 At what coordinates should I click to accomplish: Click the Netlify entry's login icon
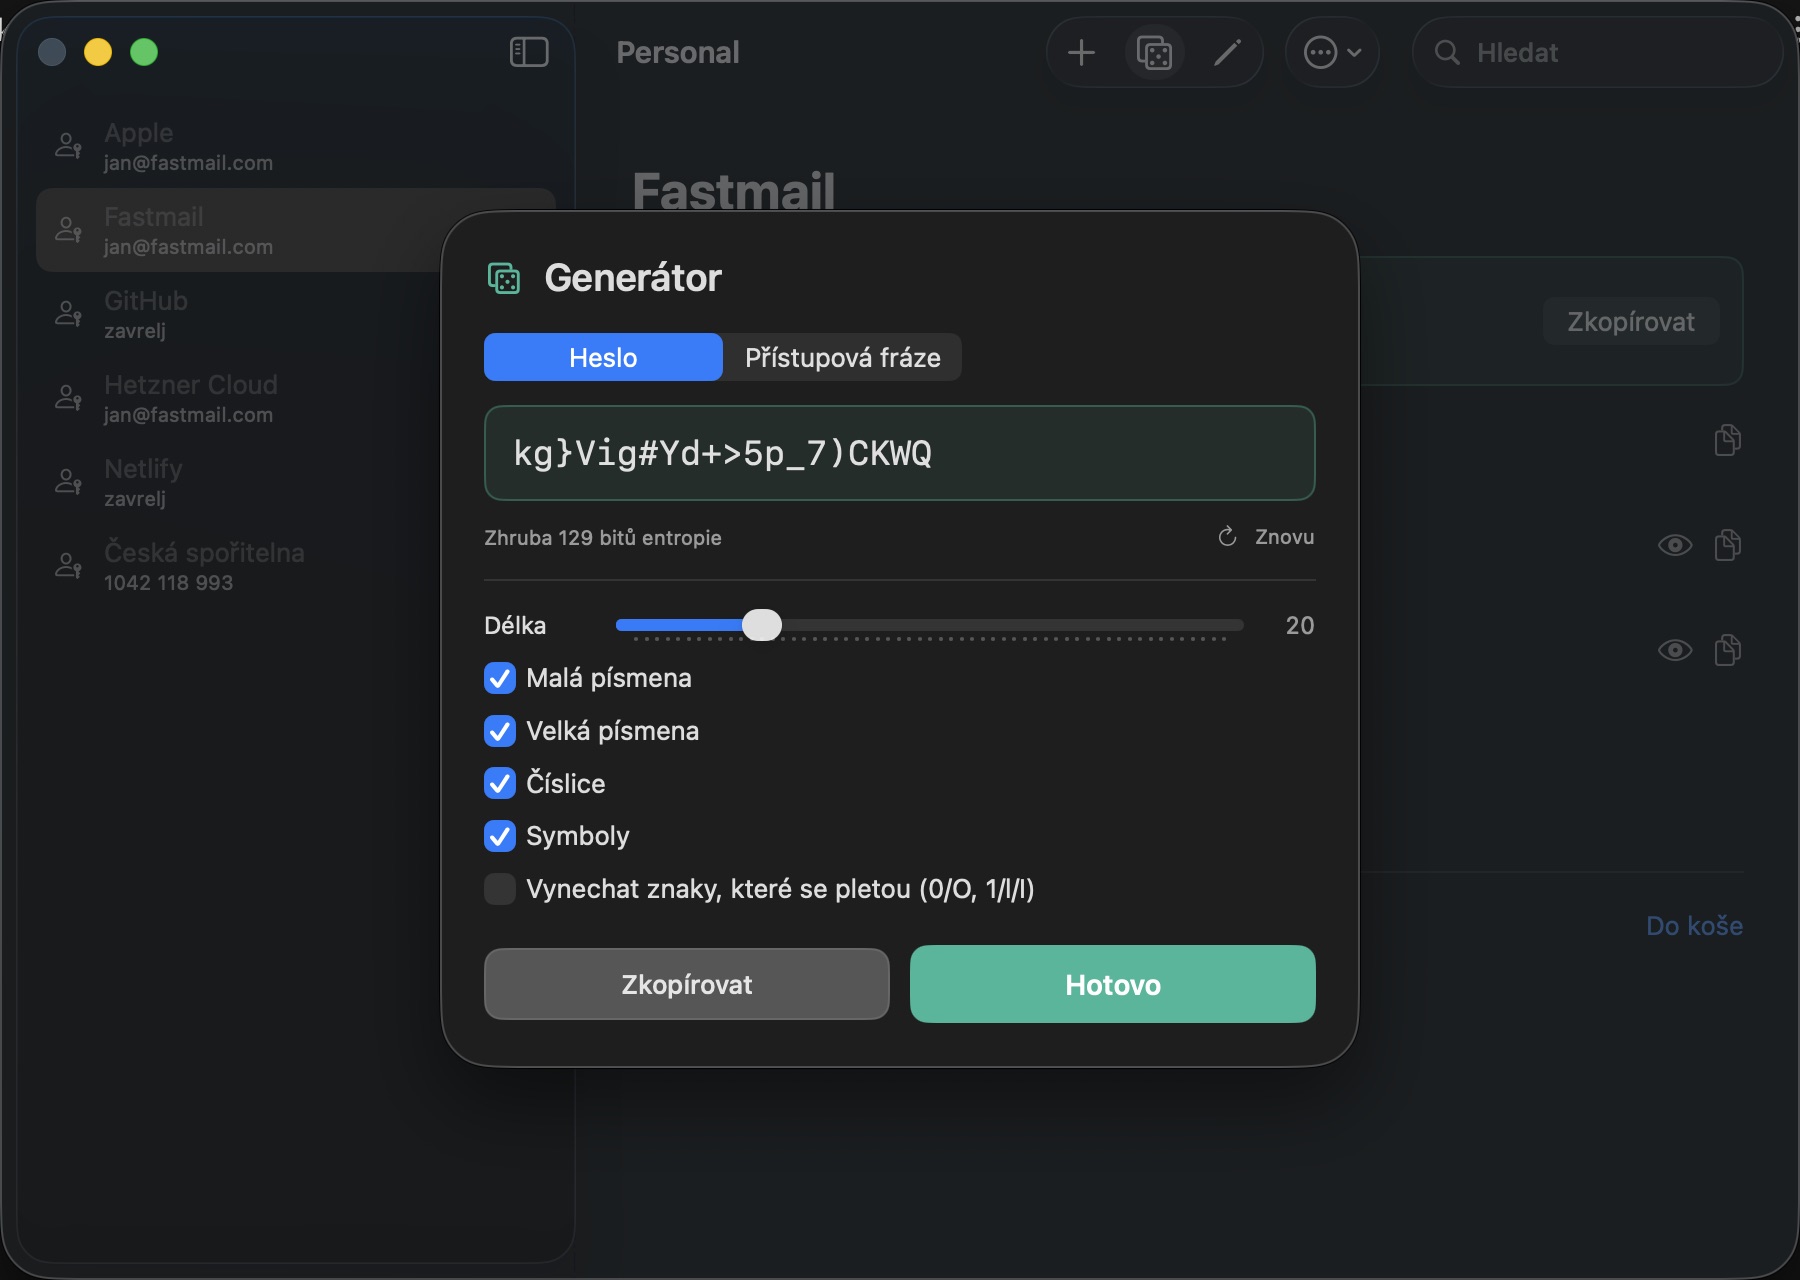coord(68,482)
